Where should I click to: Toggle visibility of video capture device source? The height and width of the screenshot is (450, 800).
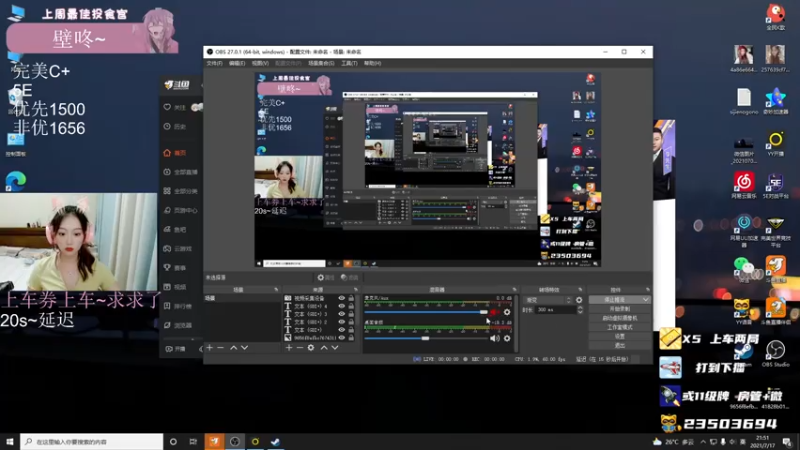(341, 298)
